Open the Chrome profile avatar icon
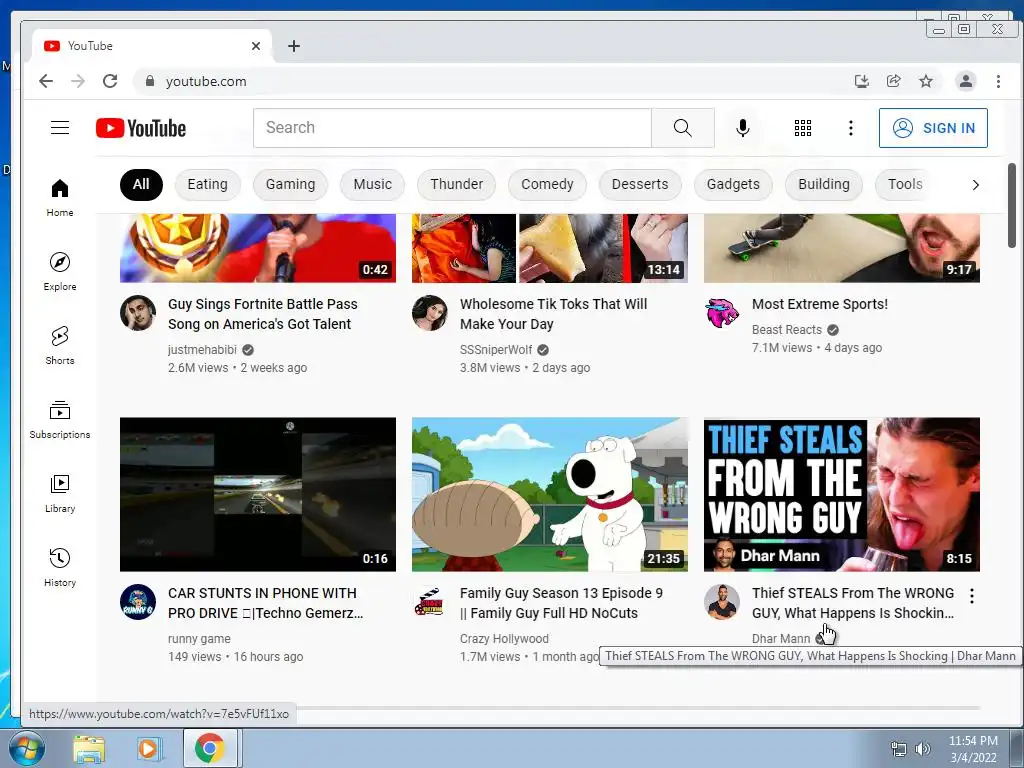 click(966, 81)
